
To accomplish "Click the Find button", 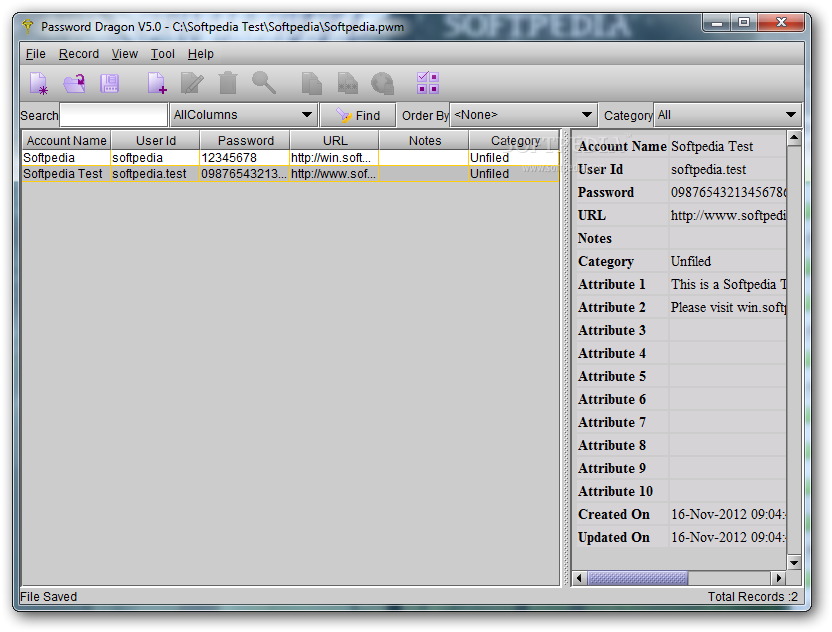I will [358, 115].
